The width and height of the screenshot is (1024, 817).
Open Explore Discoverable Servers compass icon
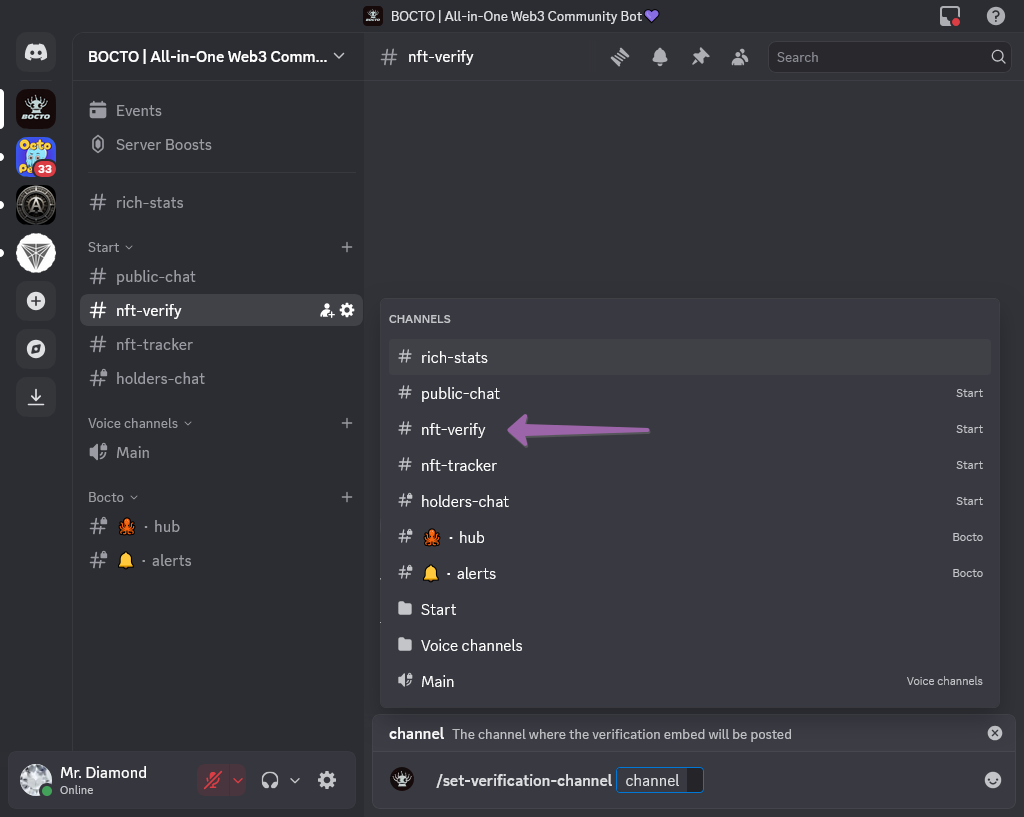[36, 349]
